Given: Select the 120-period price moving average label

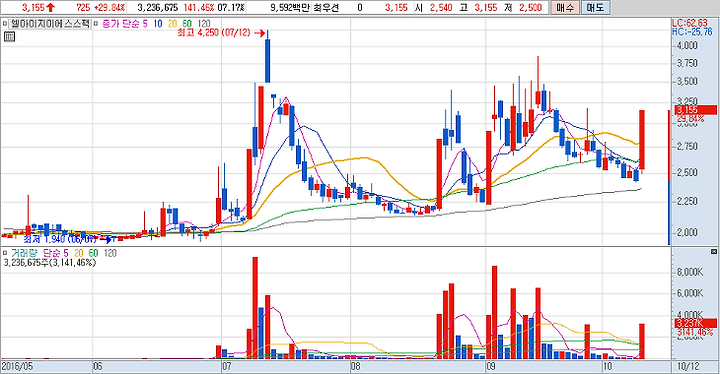Looking at the screenshot, I should [204, 24].
